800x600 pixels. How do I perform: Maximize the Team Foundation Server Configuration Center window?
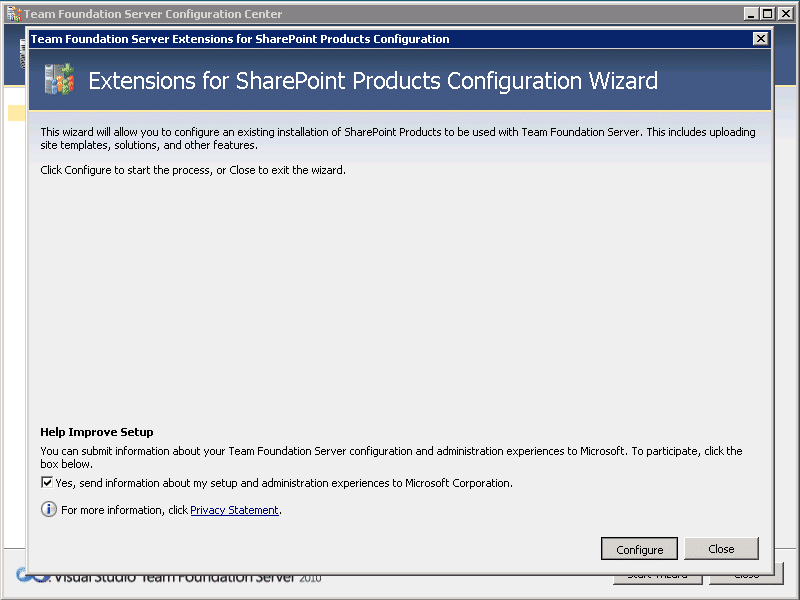tap(767, 14)
